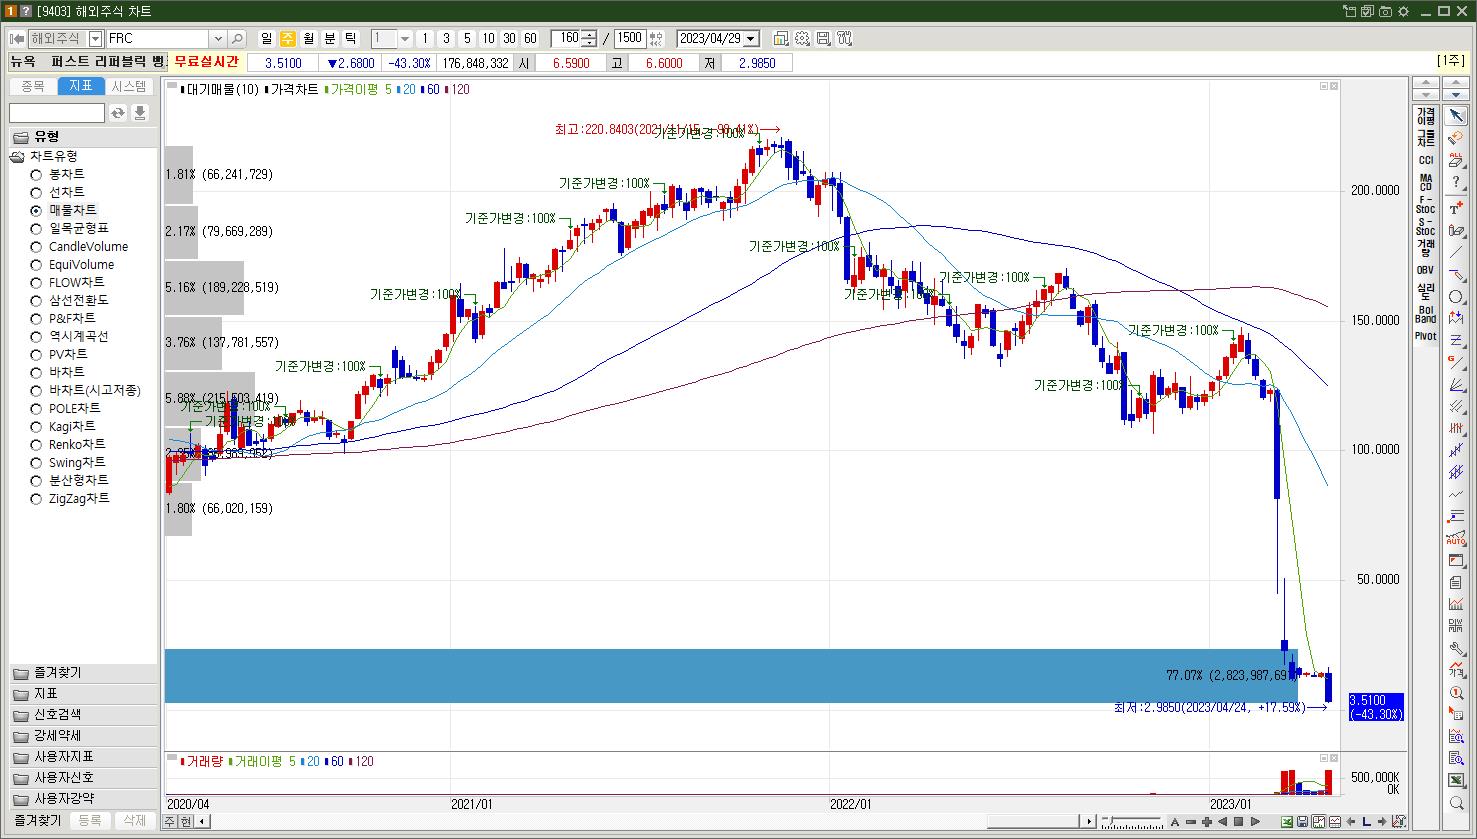This screenshot has height=839, width=1477.
Task: Click the bar count stepper beside 160
Action: (589, 38)
